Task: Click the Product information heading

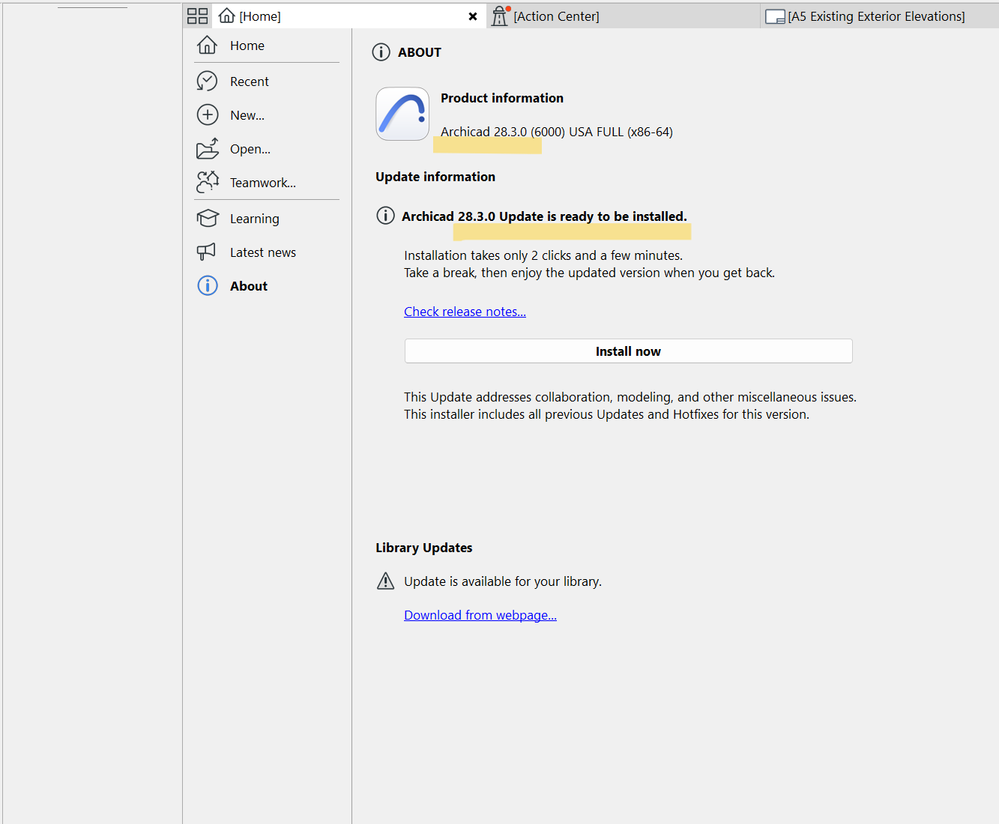Action: coord(502,98)
